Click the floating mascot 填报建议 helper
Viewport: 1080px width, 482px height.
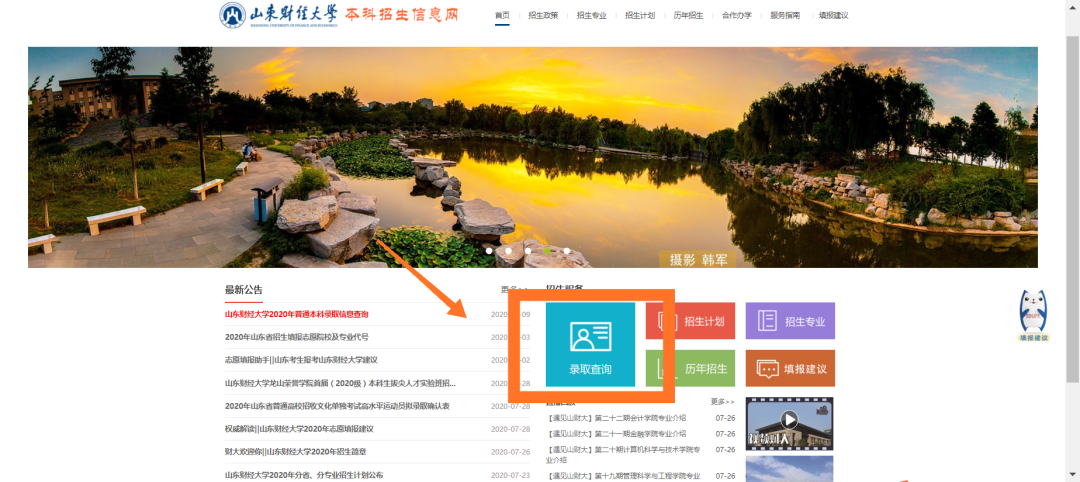click(x=1033, y=316)
